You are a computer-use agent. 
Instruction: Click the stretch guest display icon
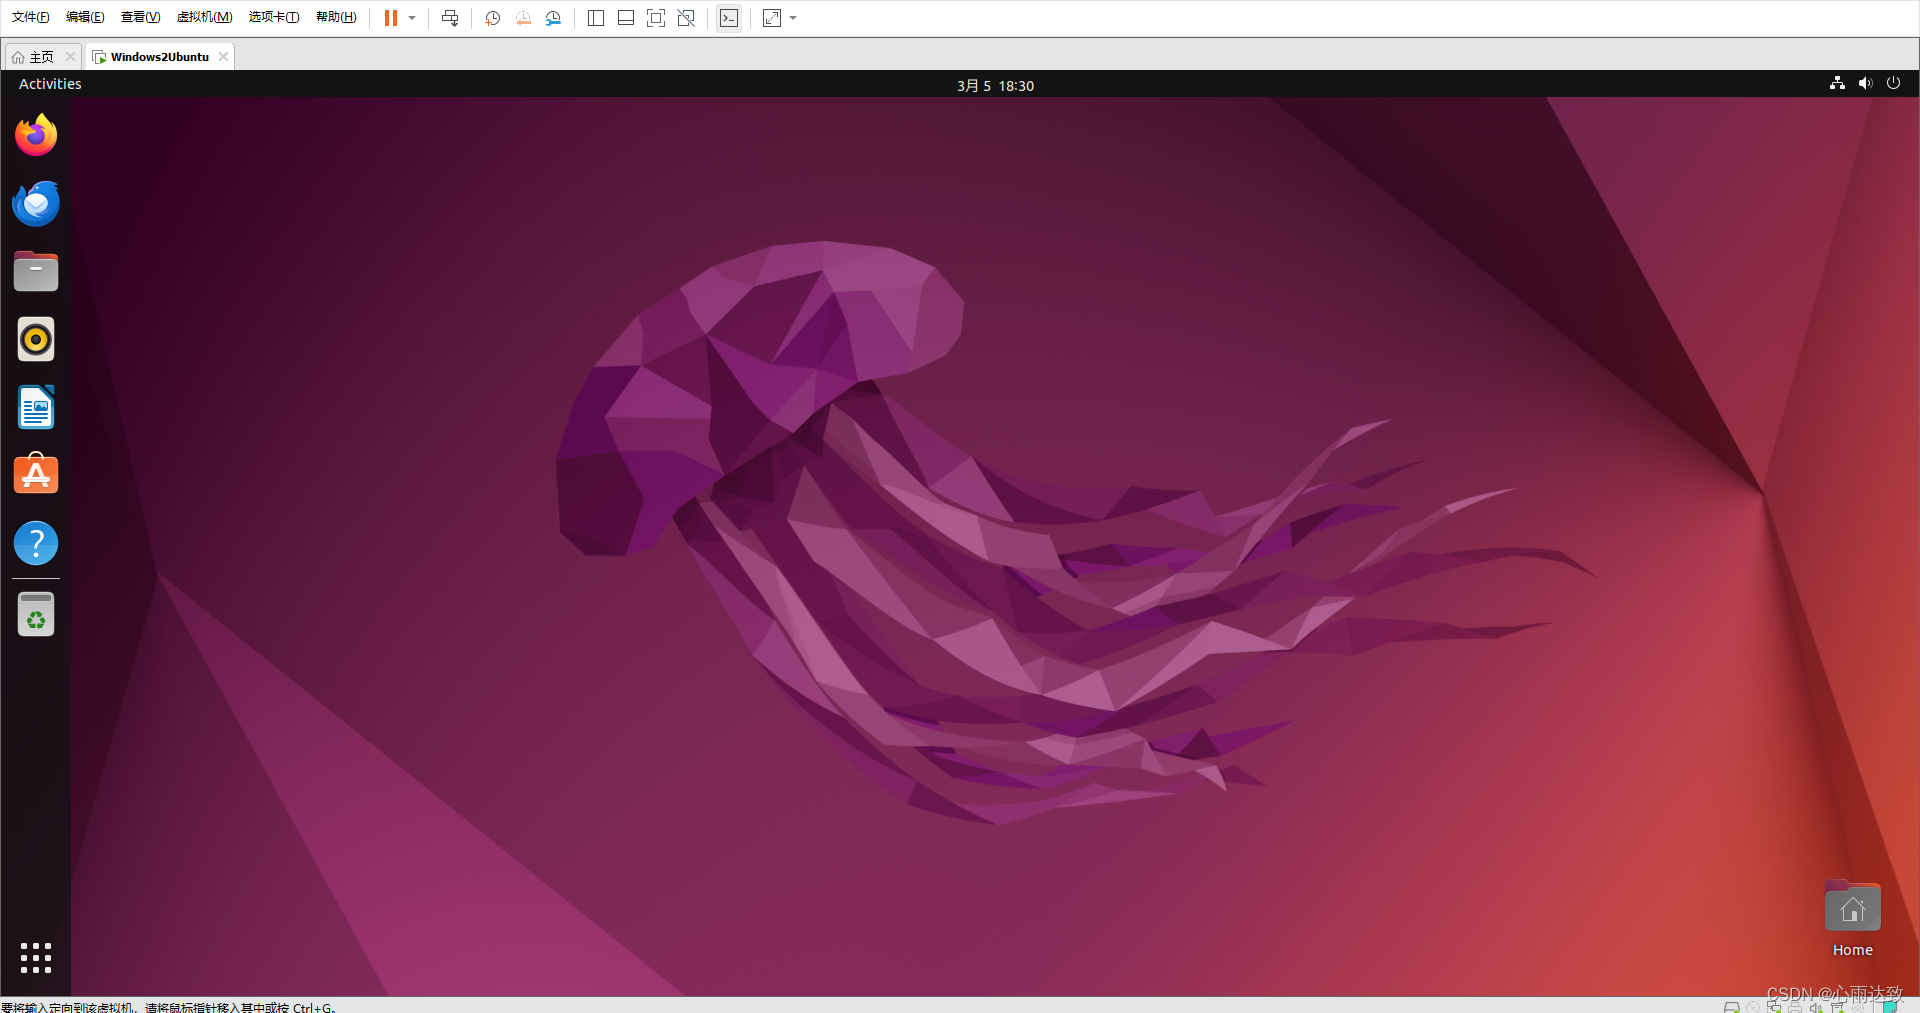772,18
